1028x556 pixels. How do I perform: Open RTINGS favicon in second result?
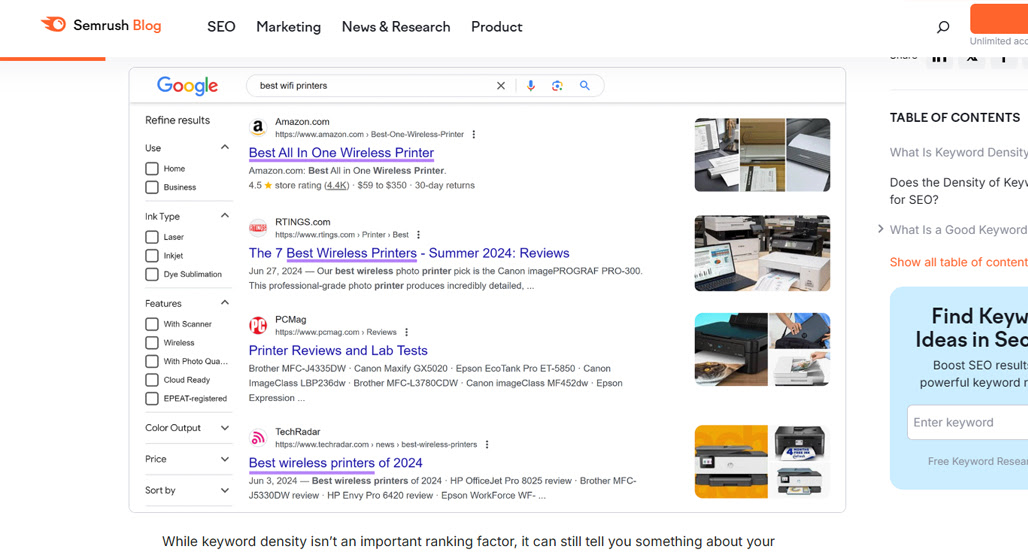tap(258, 228)
